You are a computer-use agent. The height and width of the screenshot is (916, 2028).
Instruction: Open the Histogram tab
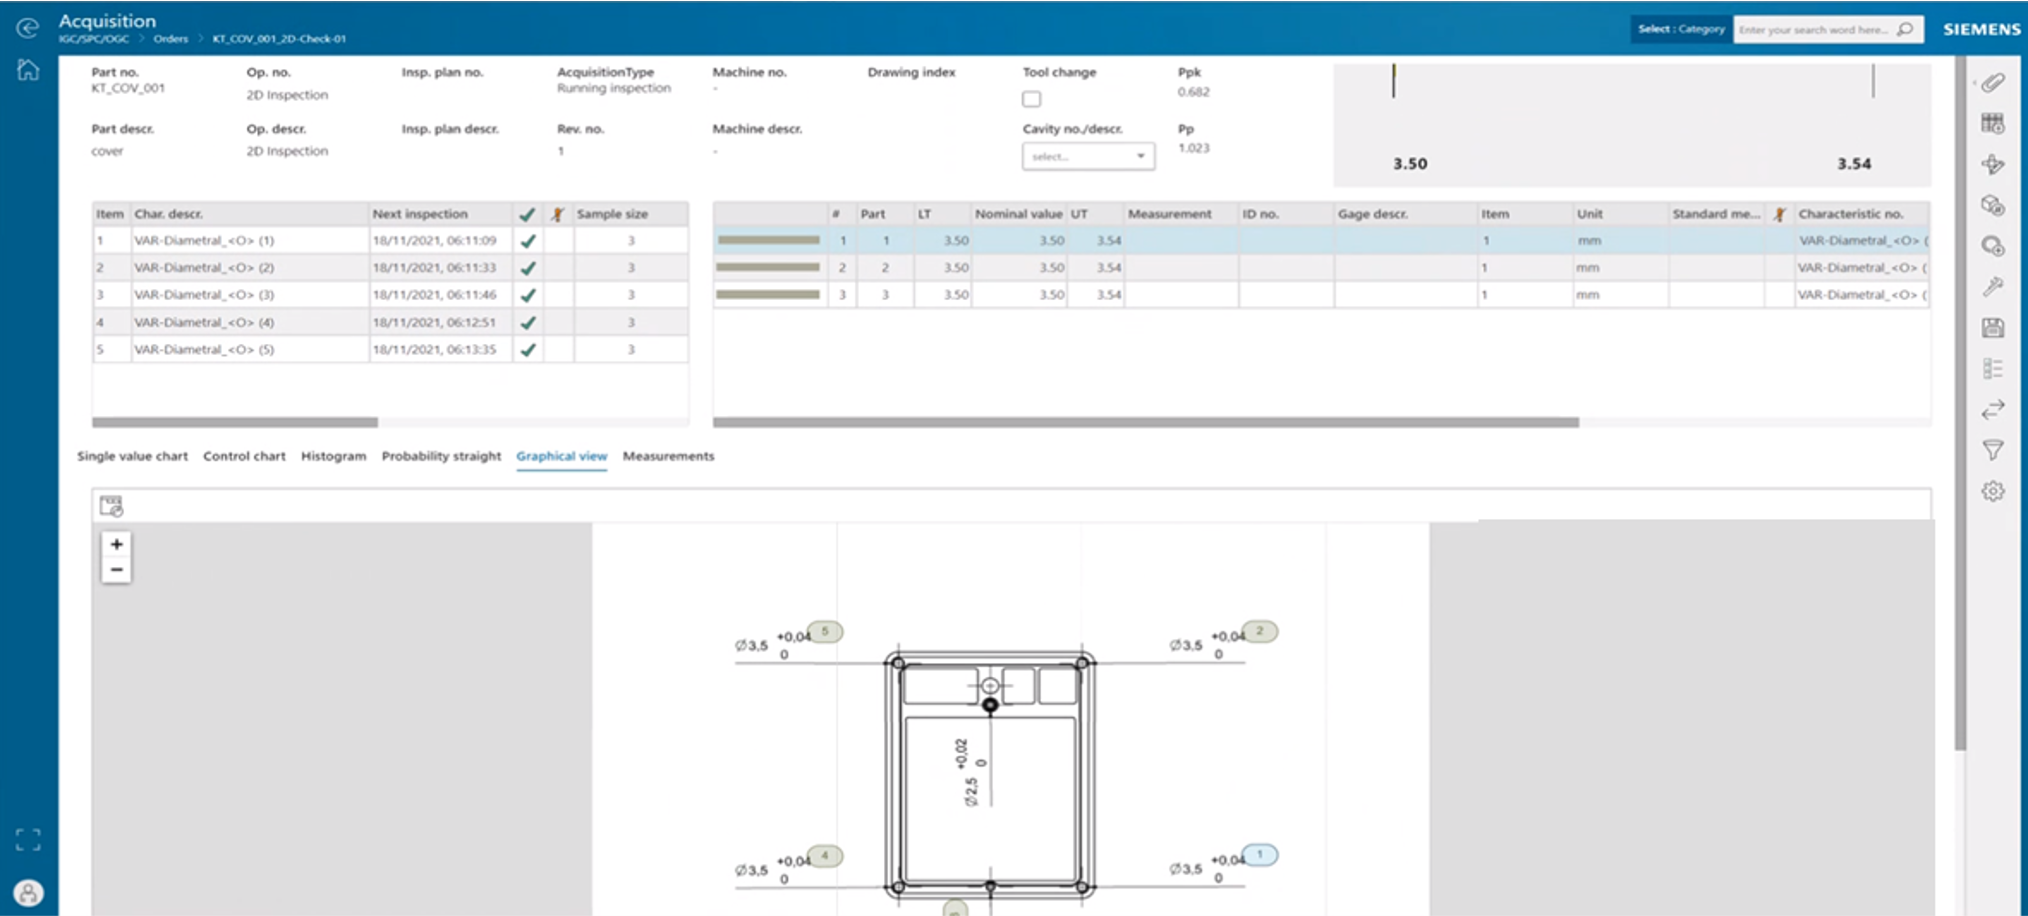(x=333, y=456)
